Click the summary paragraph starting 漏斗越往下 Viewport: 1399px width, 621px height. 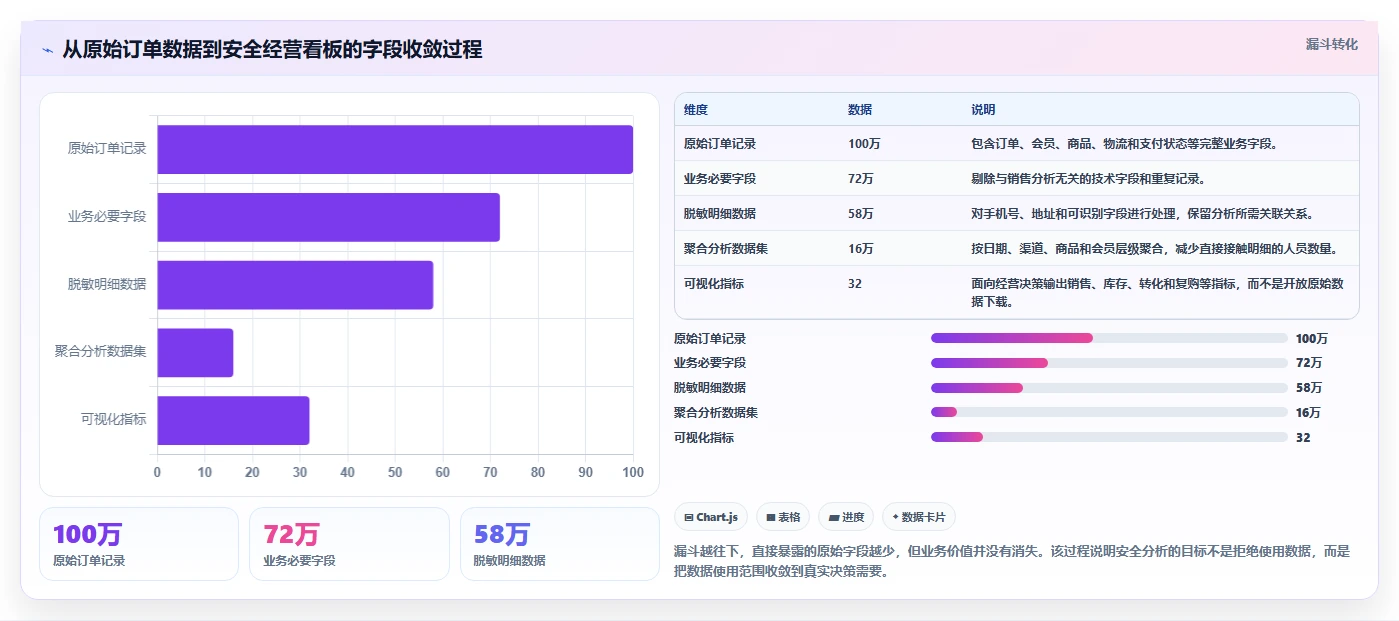(x=1012, y=562)
